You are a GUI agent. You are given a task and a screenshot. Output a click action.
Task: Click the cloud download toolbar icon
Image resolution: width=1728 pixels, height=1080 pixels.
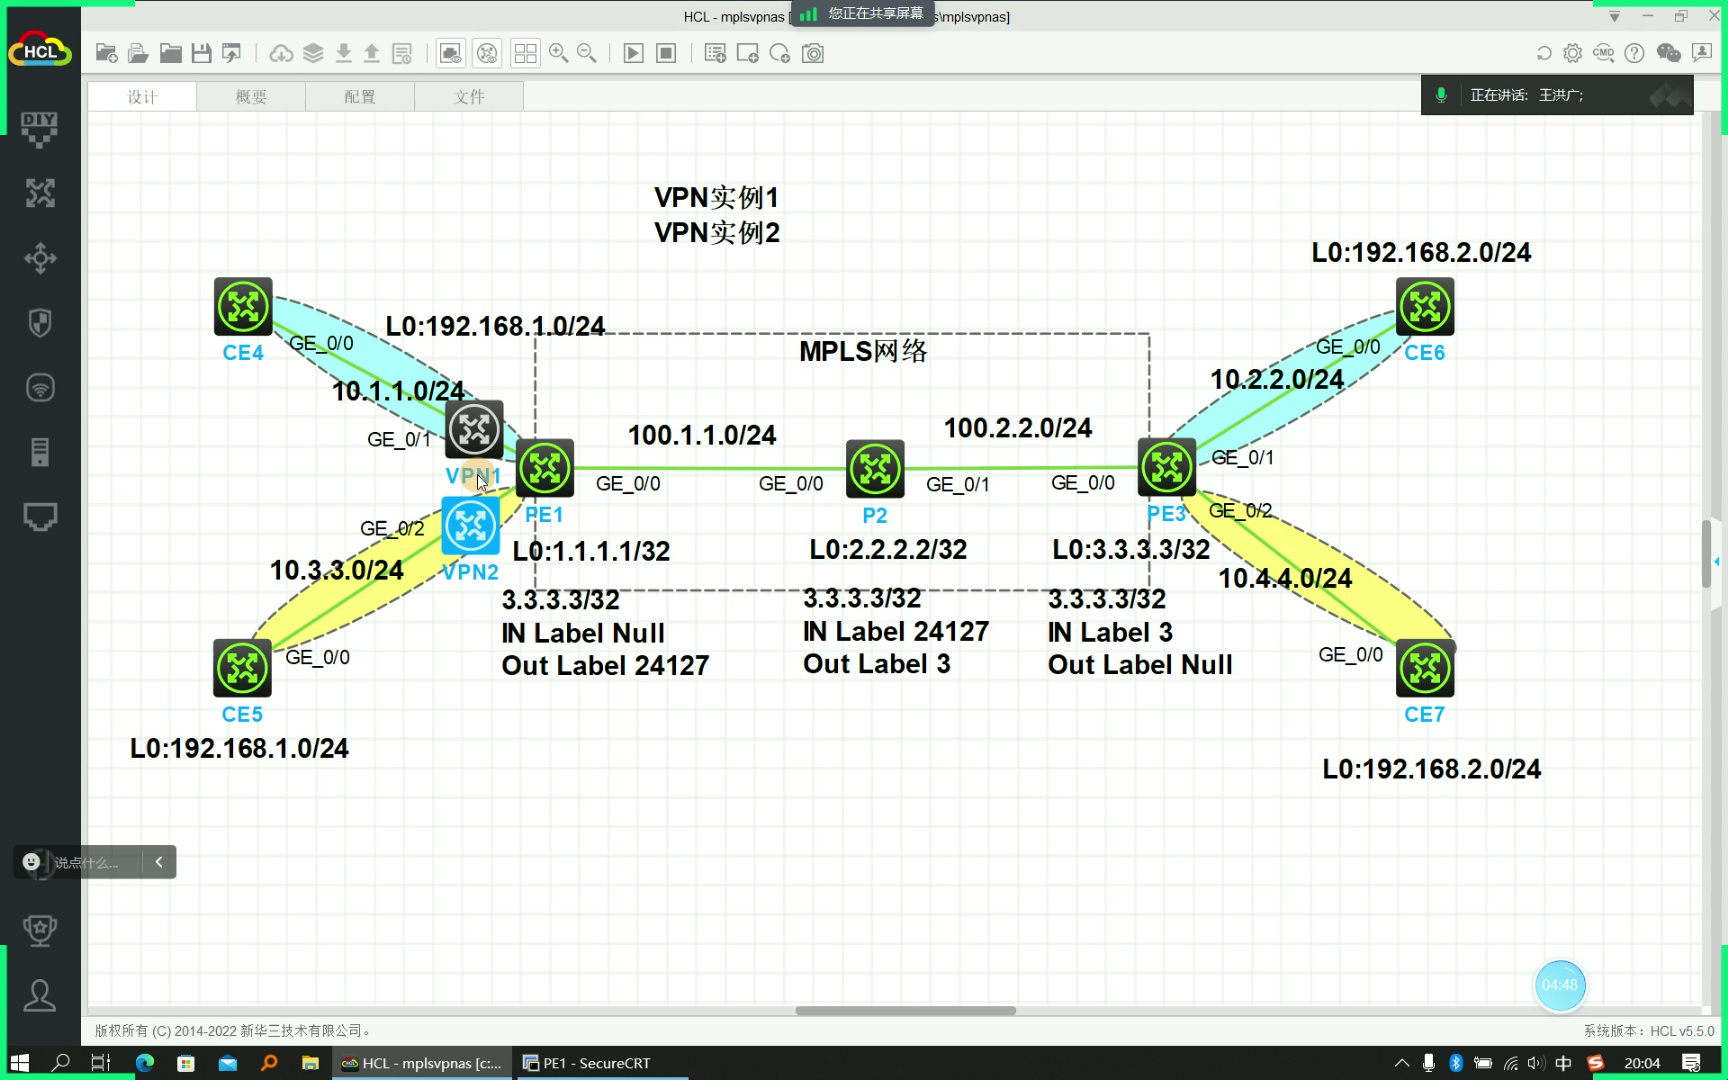point(281,53)
